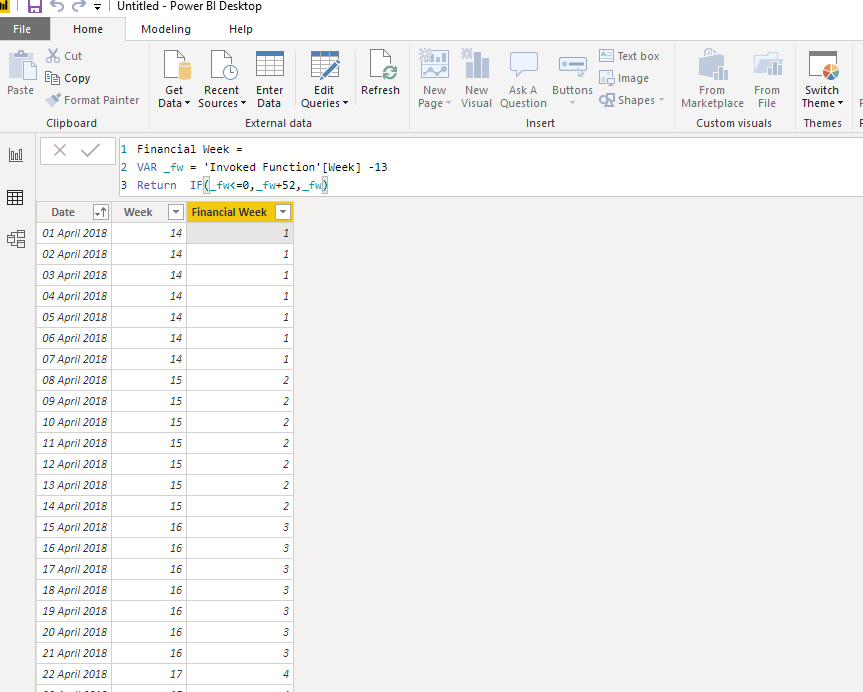Open the File menu
The height and width of the screenshot is (692, 863).
click(x=22, y=29)
